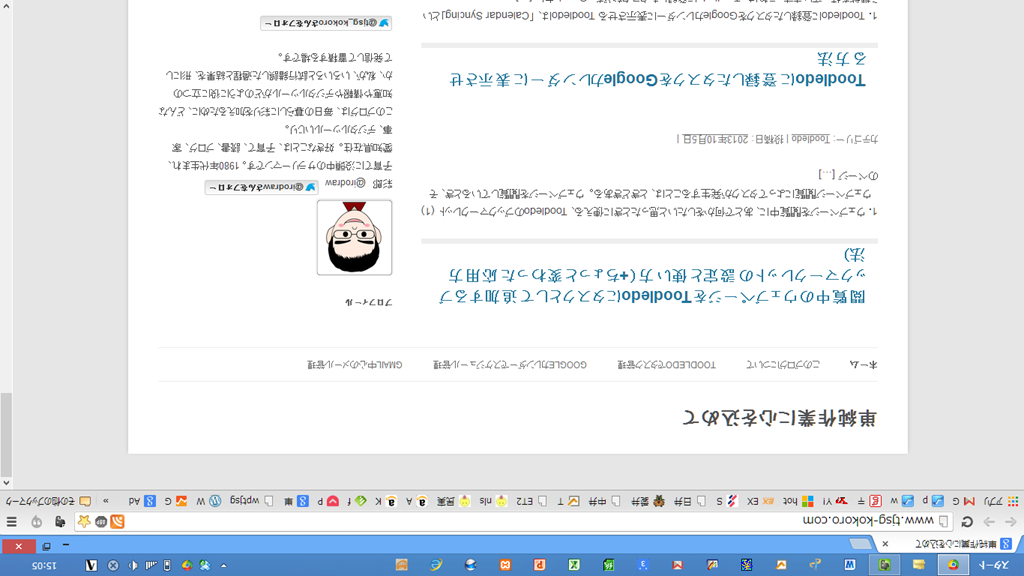Click the stop-sign ad blocker icon

101,522
